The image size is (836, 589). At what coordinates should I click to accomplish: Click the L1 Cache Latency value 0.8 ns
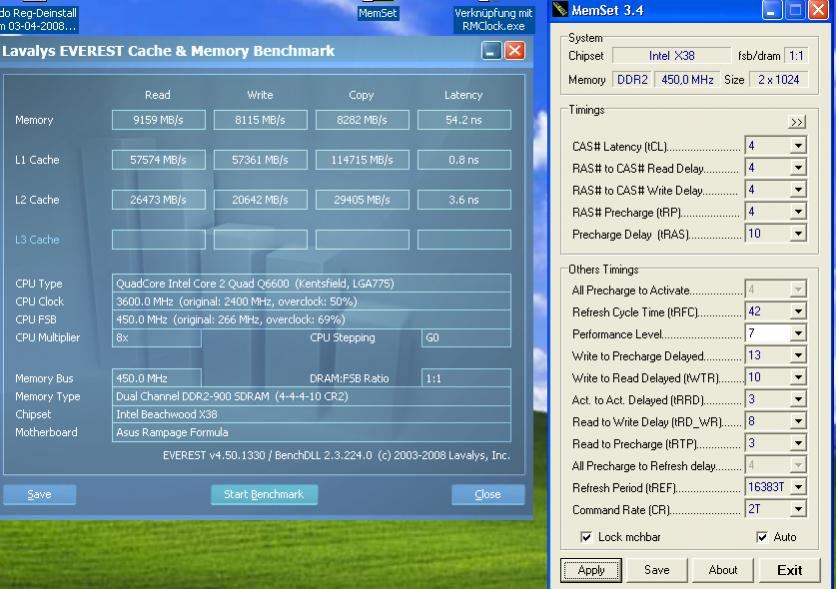pyautogui.click(x=464, y=160)
